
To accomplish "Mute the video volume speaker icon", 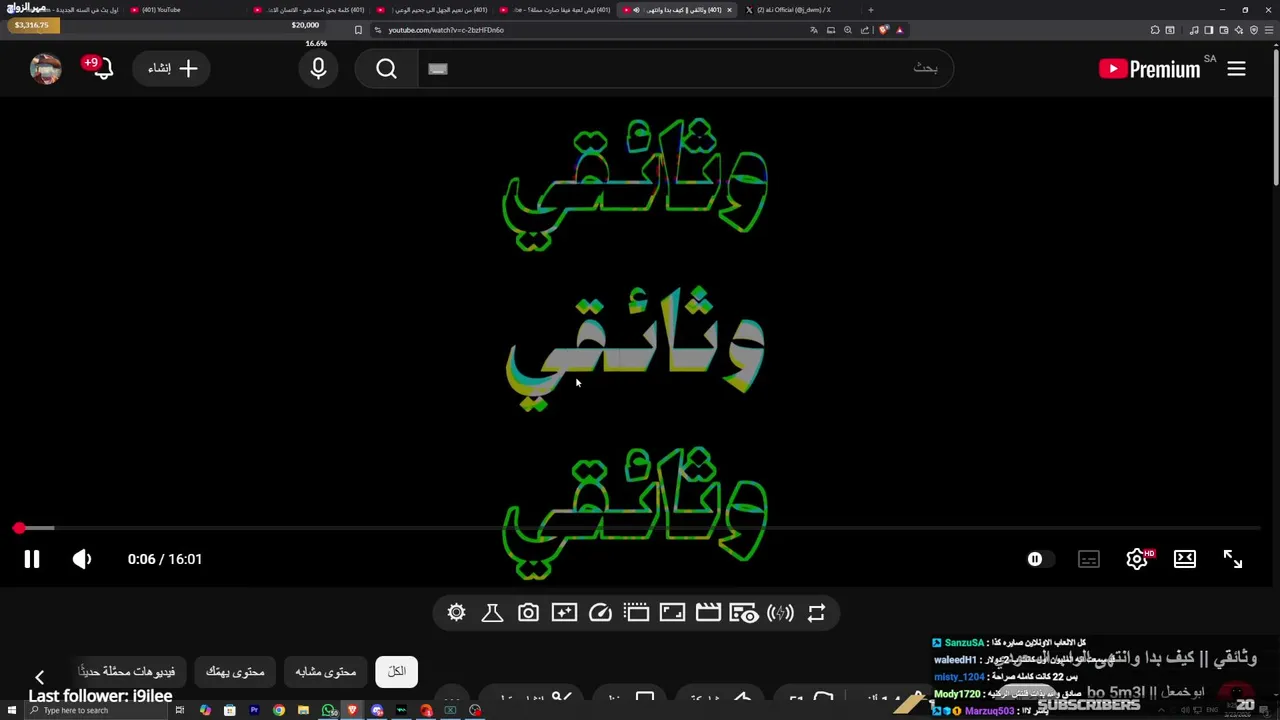I will point(82,559).
